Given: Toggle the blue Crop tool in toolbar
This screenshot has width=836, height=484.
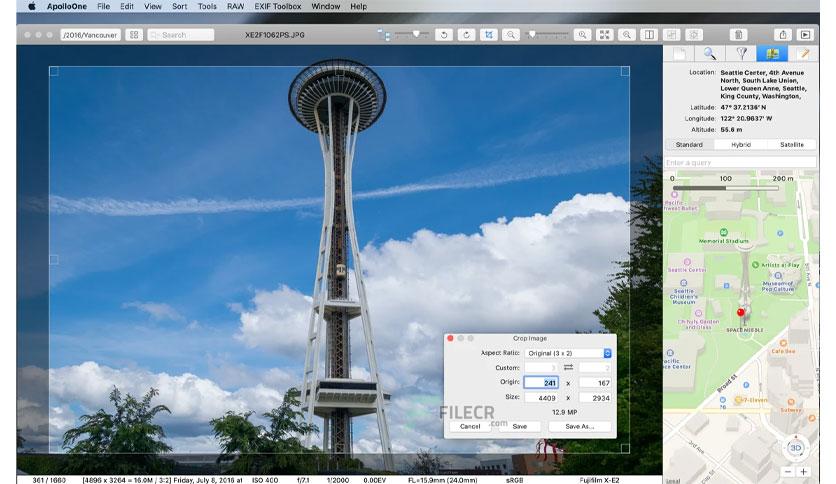Looking at the screenshot, I should pyautogui.click(x=488, y=35).
